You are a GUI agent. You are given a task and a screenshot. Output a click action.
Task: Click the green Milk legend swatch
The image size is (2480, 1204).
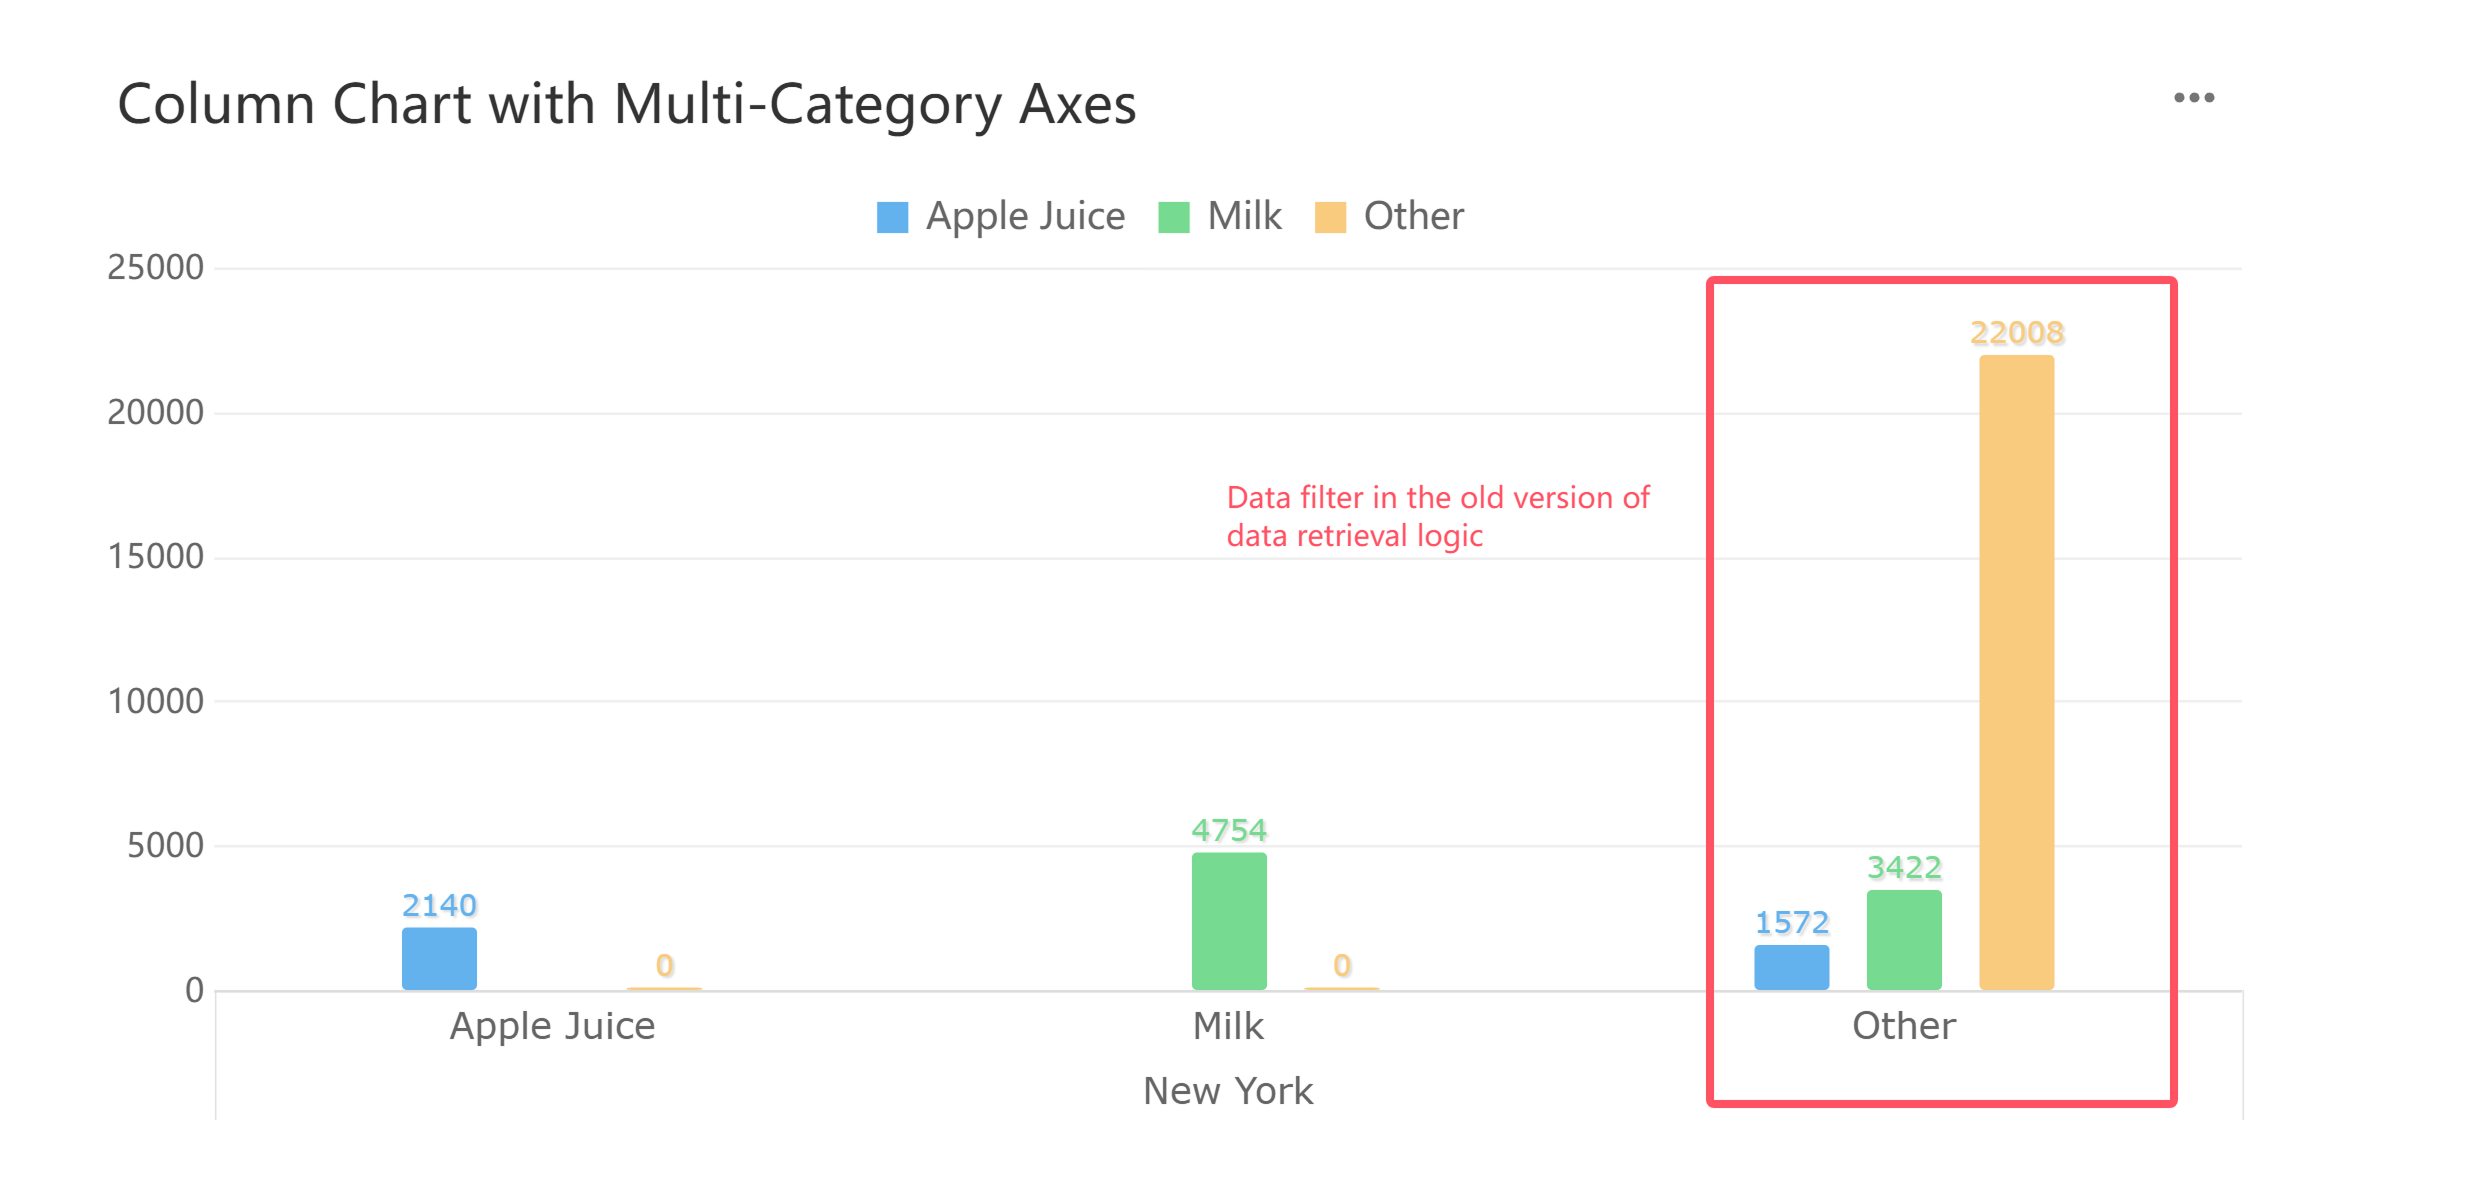[1174, 217]
